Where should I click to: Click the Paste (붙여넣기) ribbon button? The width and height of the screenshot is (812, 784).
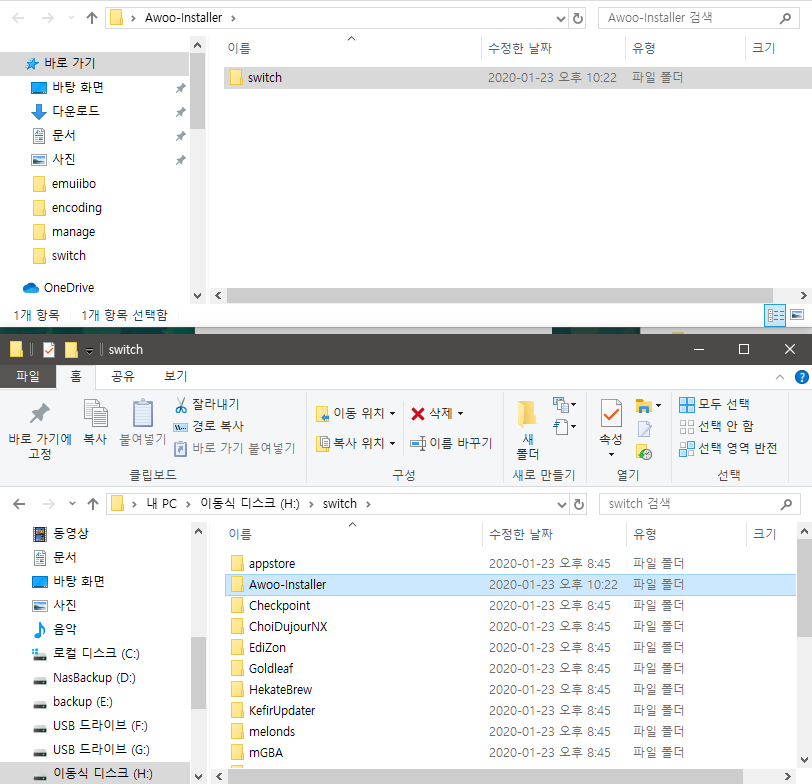[142, 422]
